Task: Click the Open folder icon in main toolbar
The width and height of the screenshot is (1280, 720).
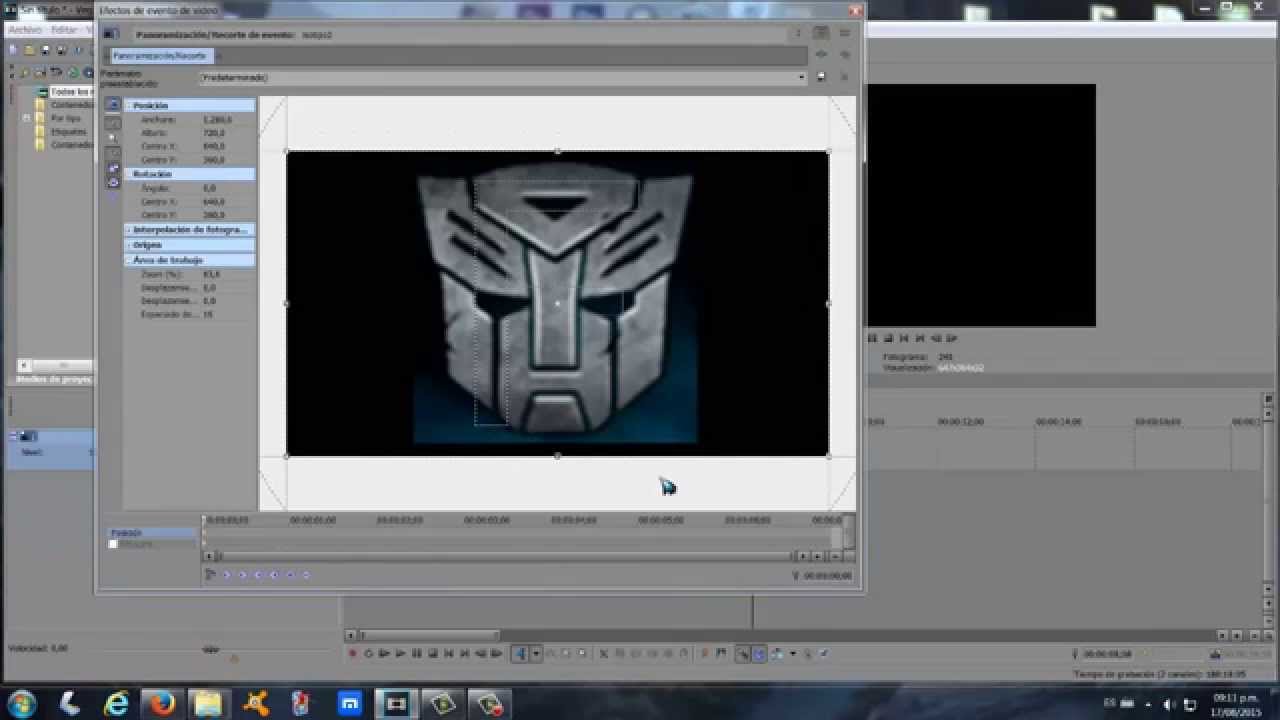Action: [30, 49]
